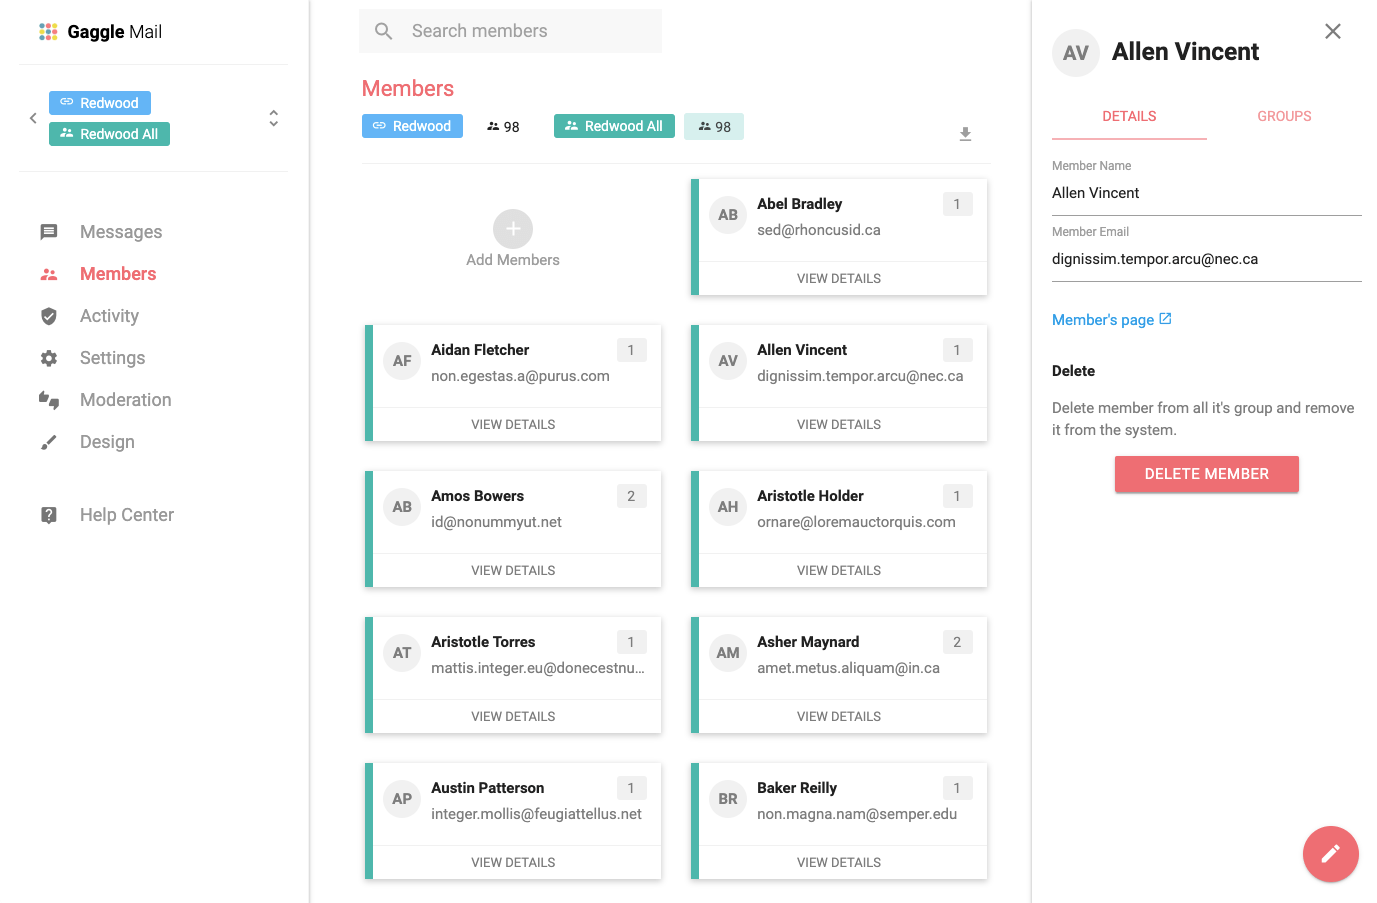Click the Help Center question mark icon
1377x903 pixels.
[x=49, y=514]
